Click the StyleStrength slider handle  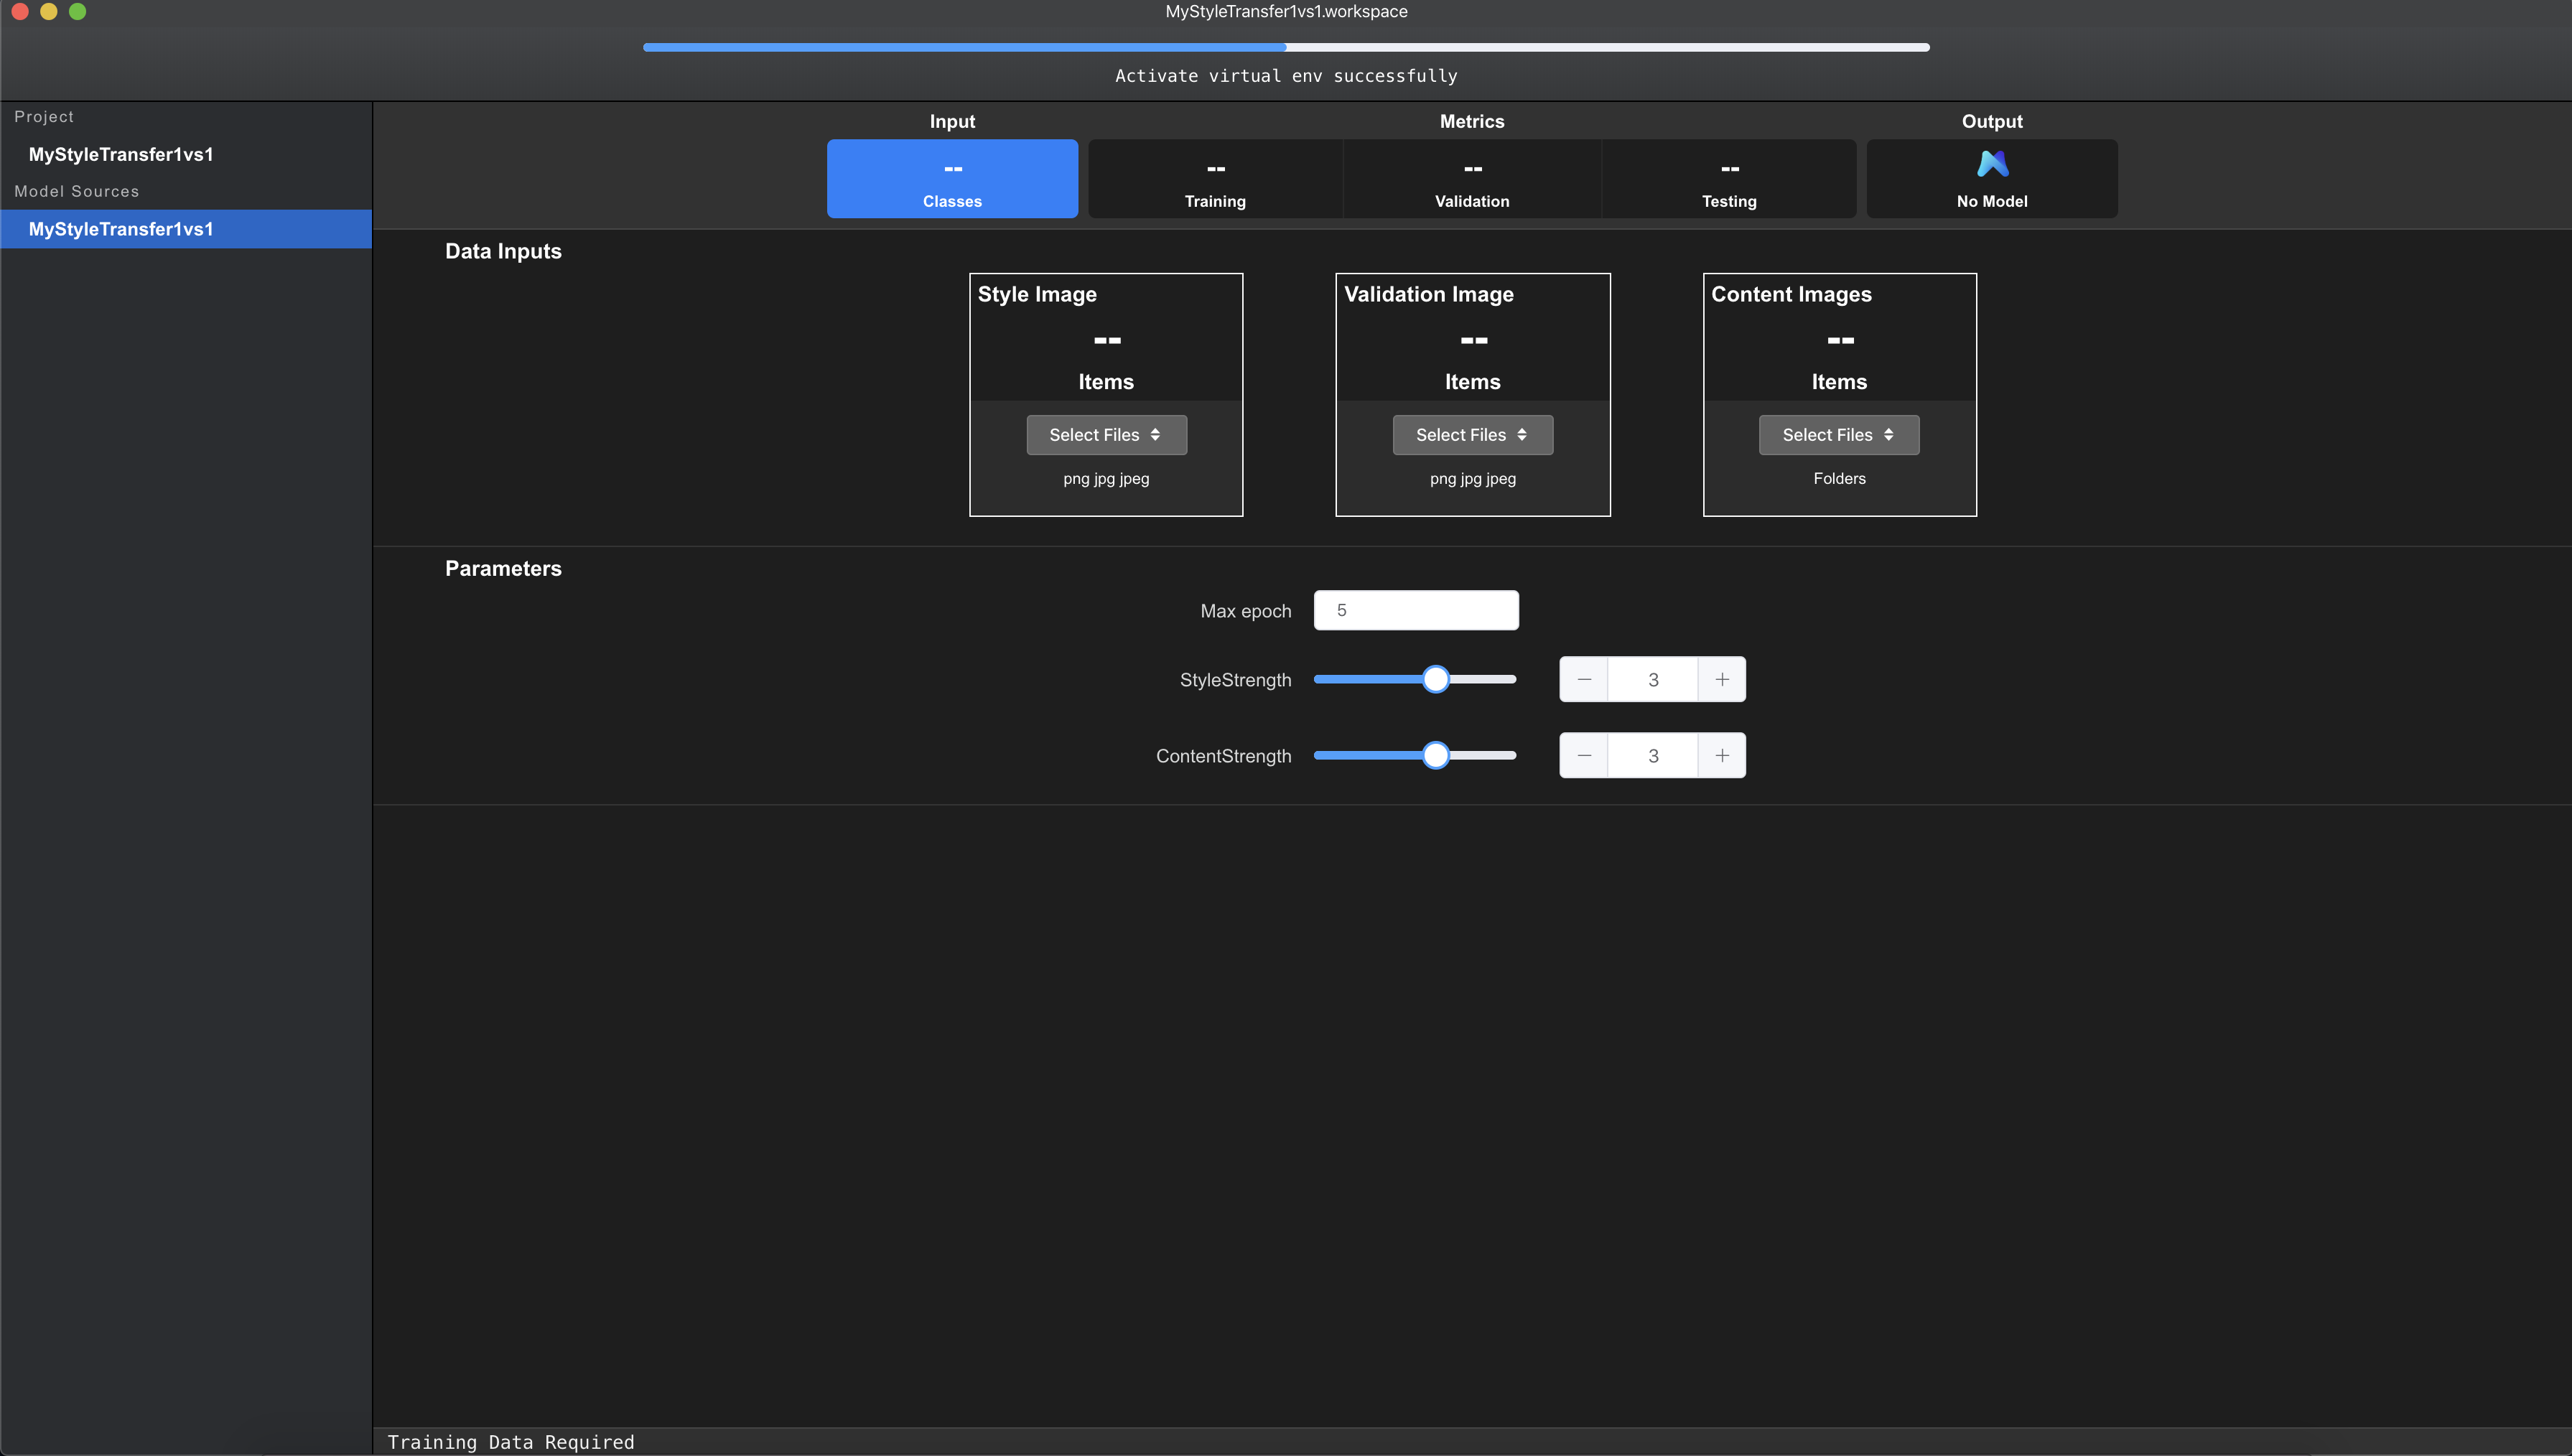click(1435, 679)
